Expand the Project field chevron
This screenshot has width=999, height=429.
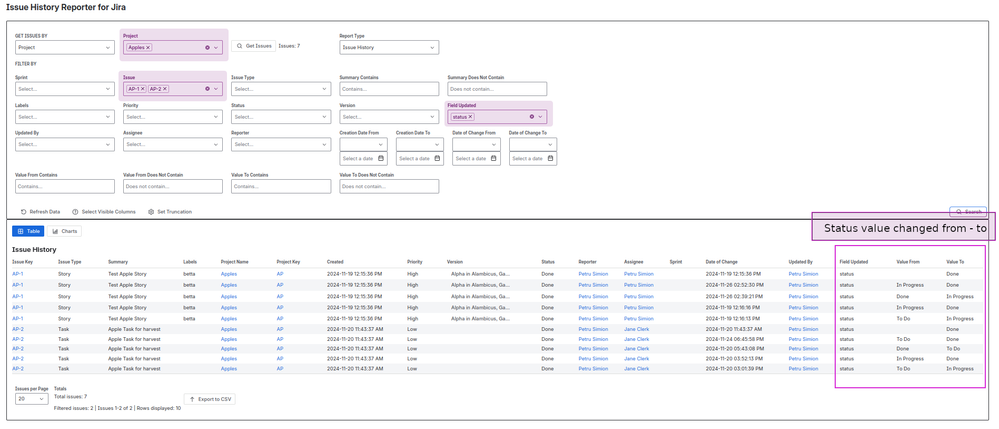(x=216, y=48)
